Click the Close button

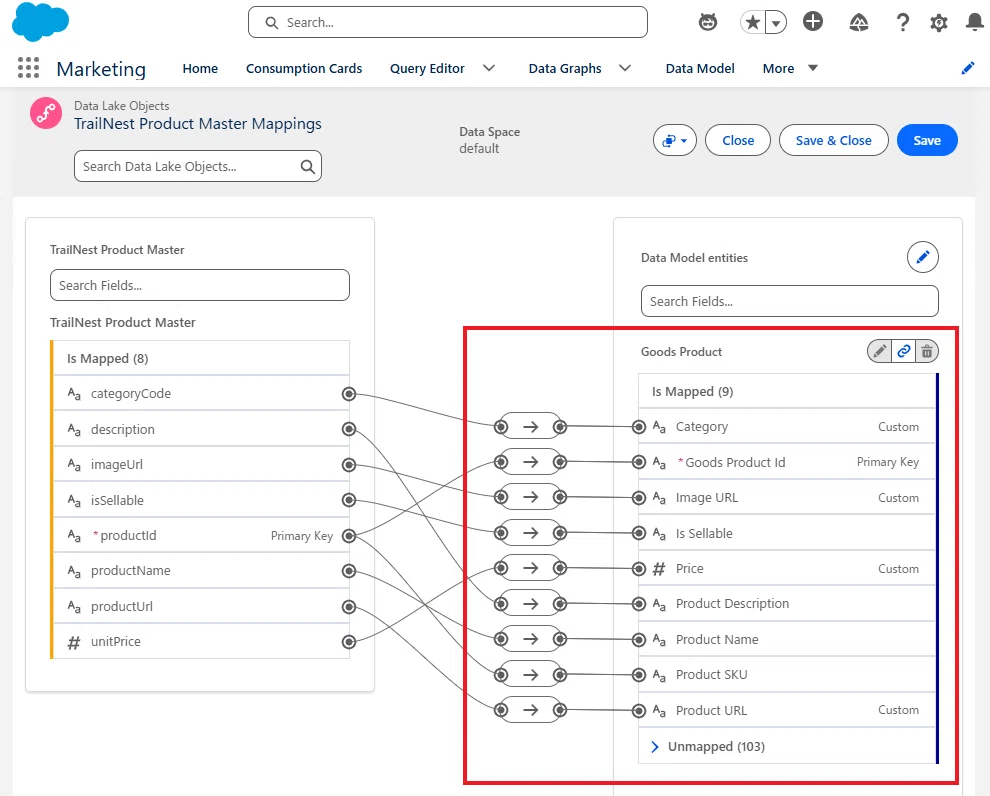point(737,140)
